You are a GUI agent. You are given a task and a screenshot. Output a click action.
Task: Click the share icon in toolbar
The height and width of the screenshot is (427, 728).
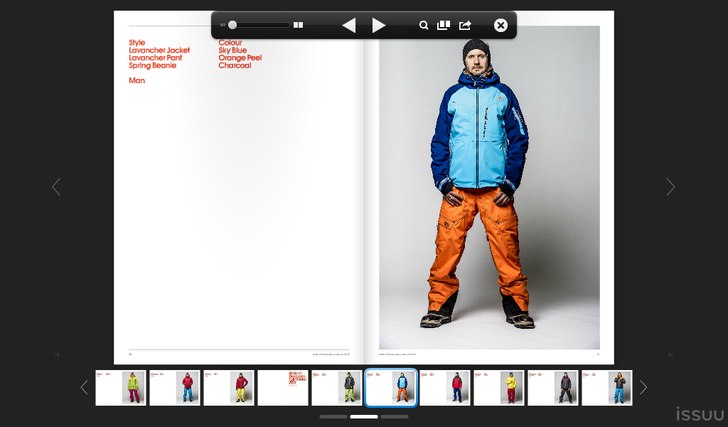coord(465,25)
